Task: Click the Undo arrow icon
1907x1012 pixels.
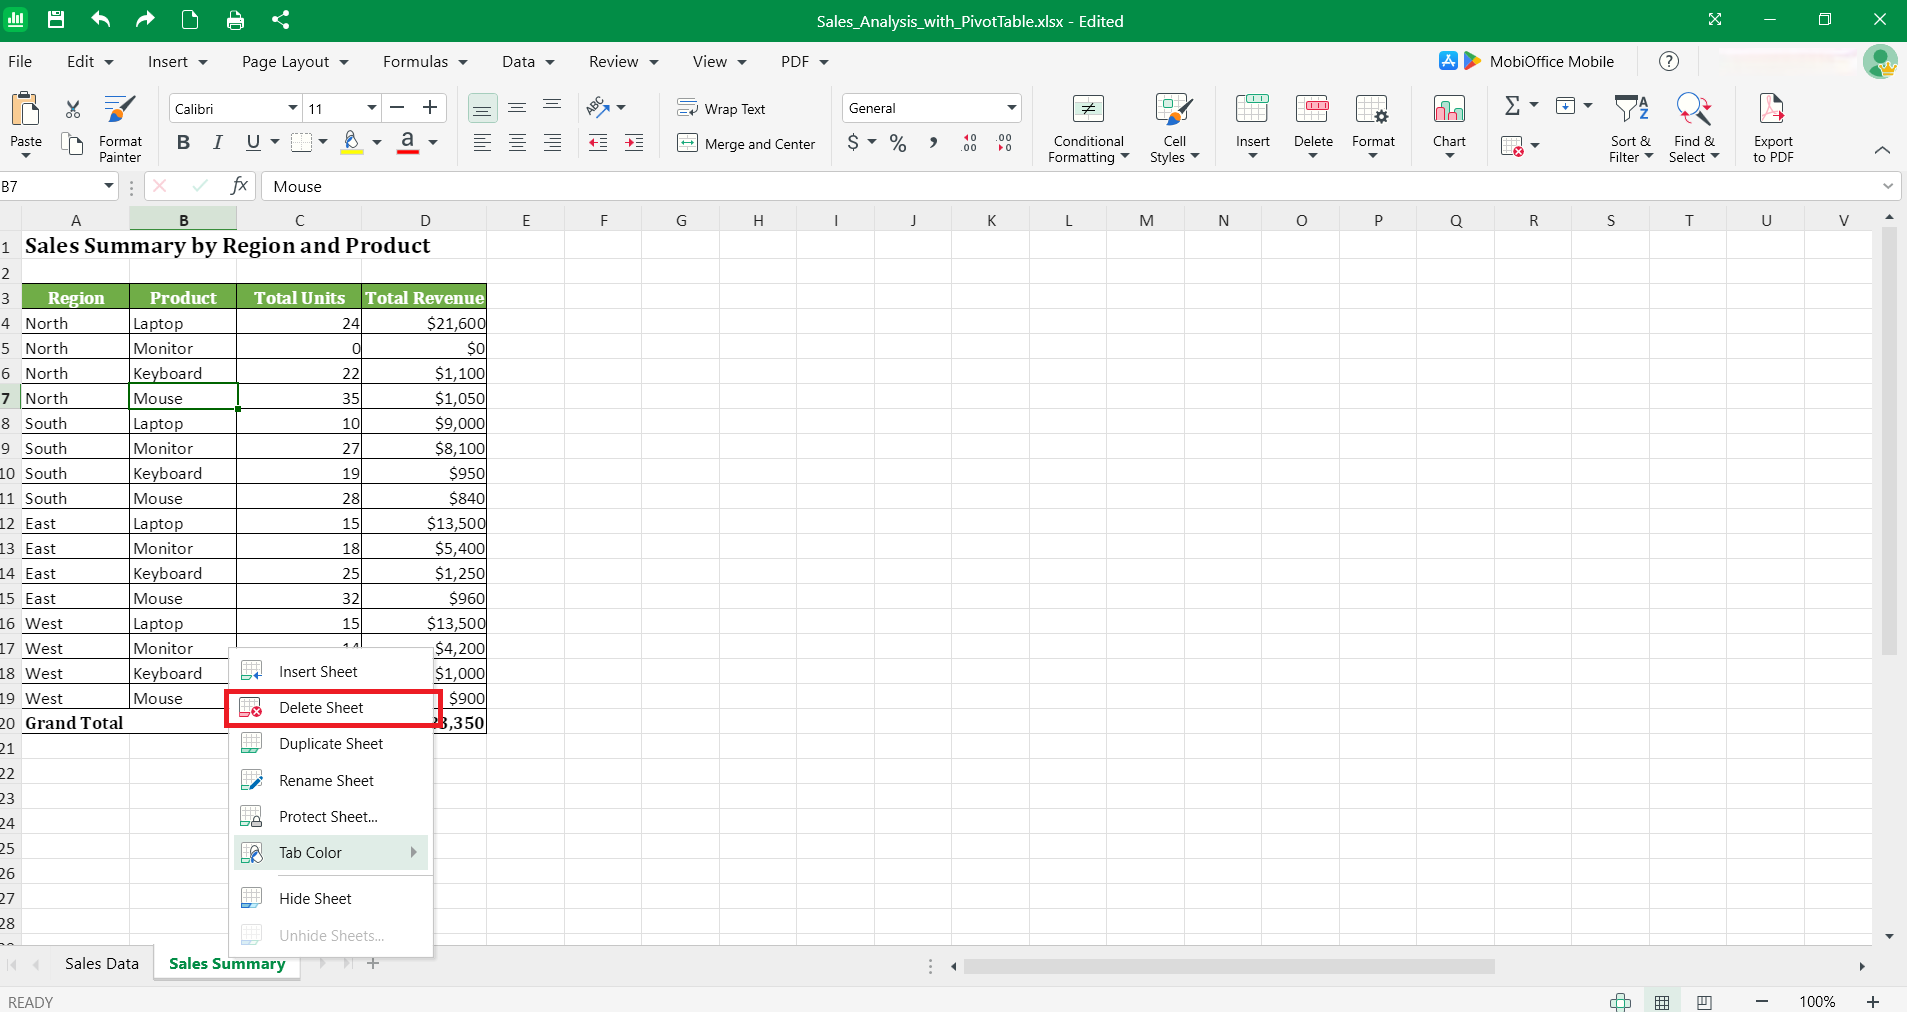Action: (101, 20)
